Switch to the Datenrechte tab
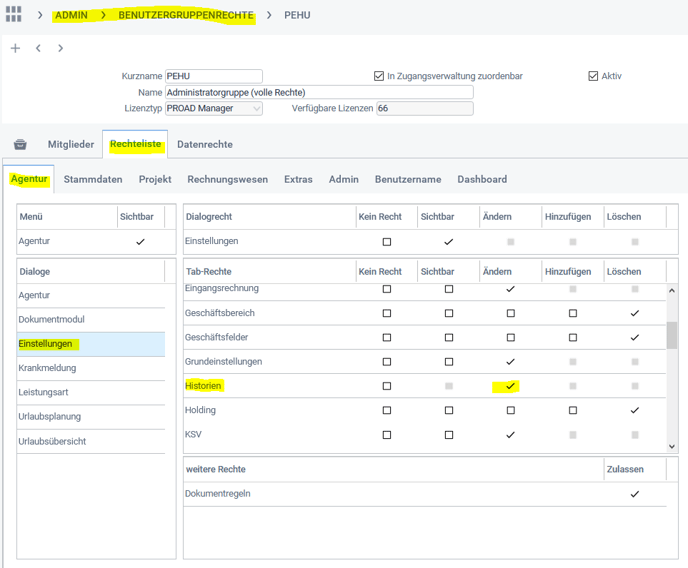 (x=205, y=145)
